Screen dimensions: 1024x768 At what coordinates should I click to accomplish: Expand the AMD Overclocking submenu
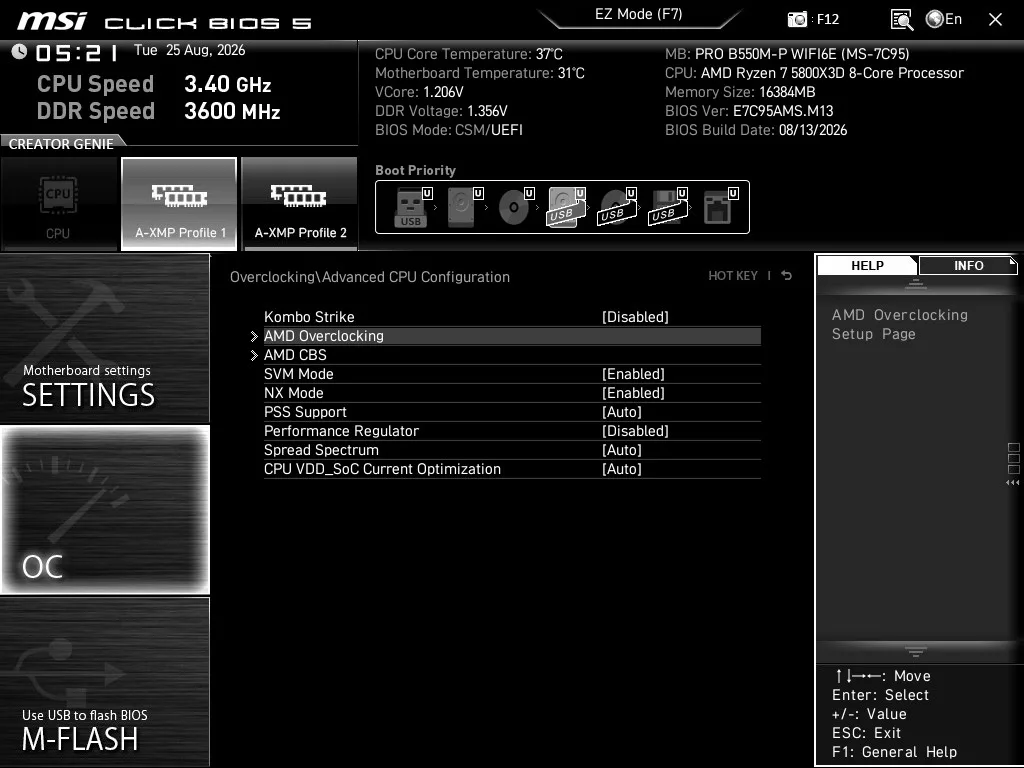pyautogui.click(x=512, y=336)
